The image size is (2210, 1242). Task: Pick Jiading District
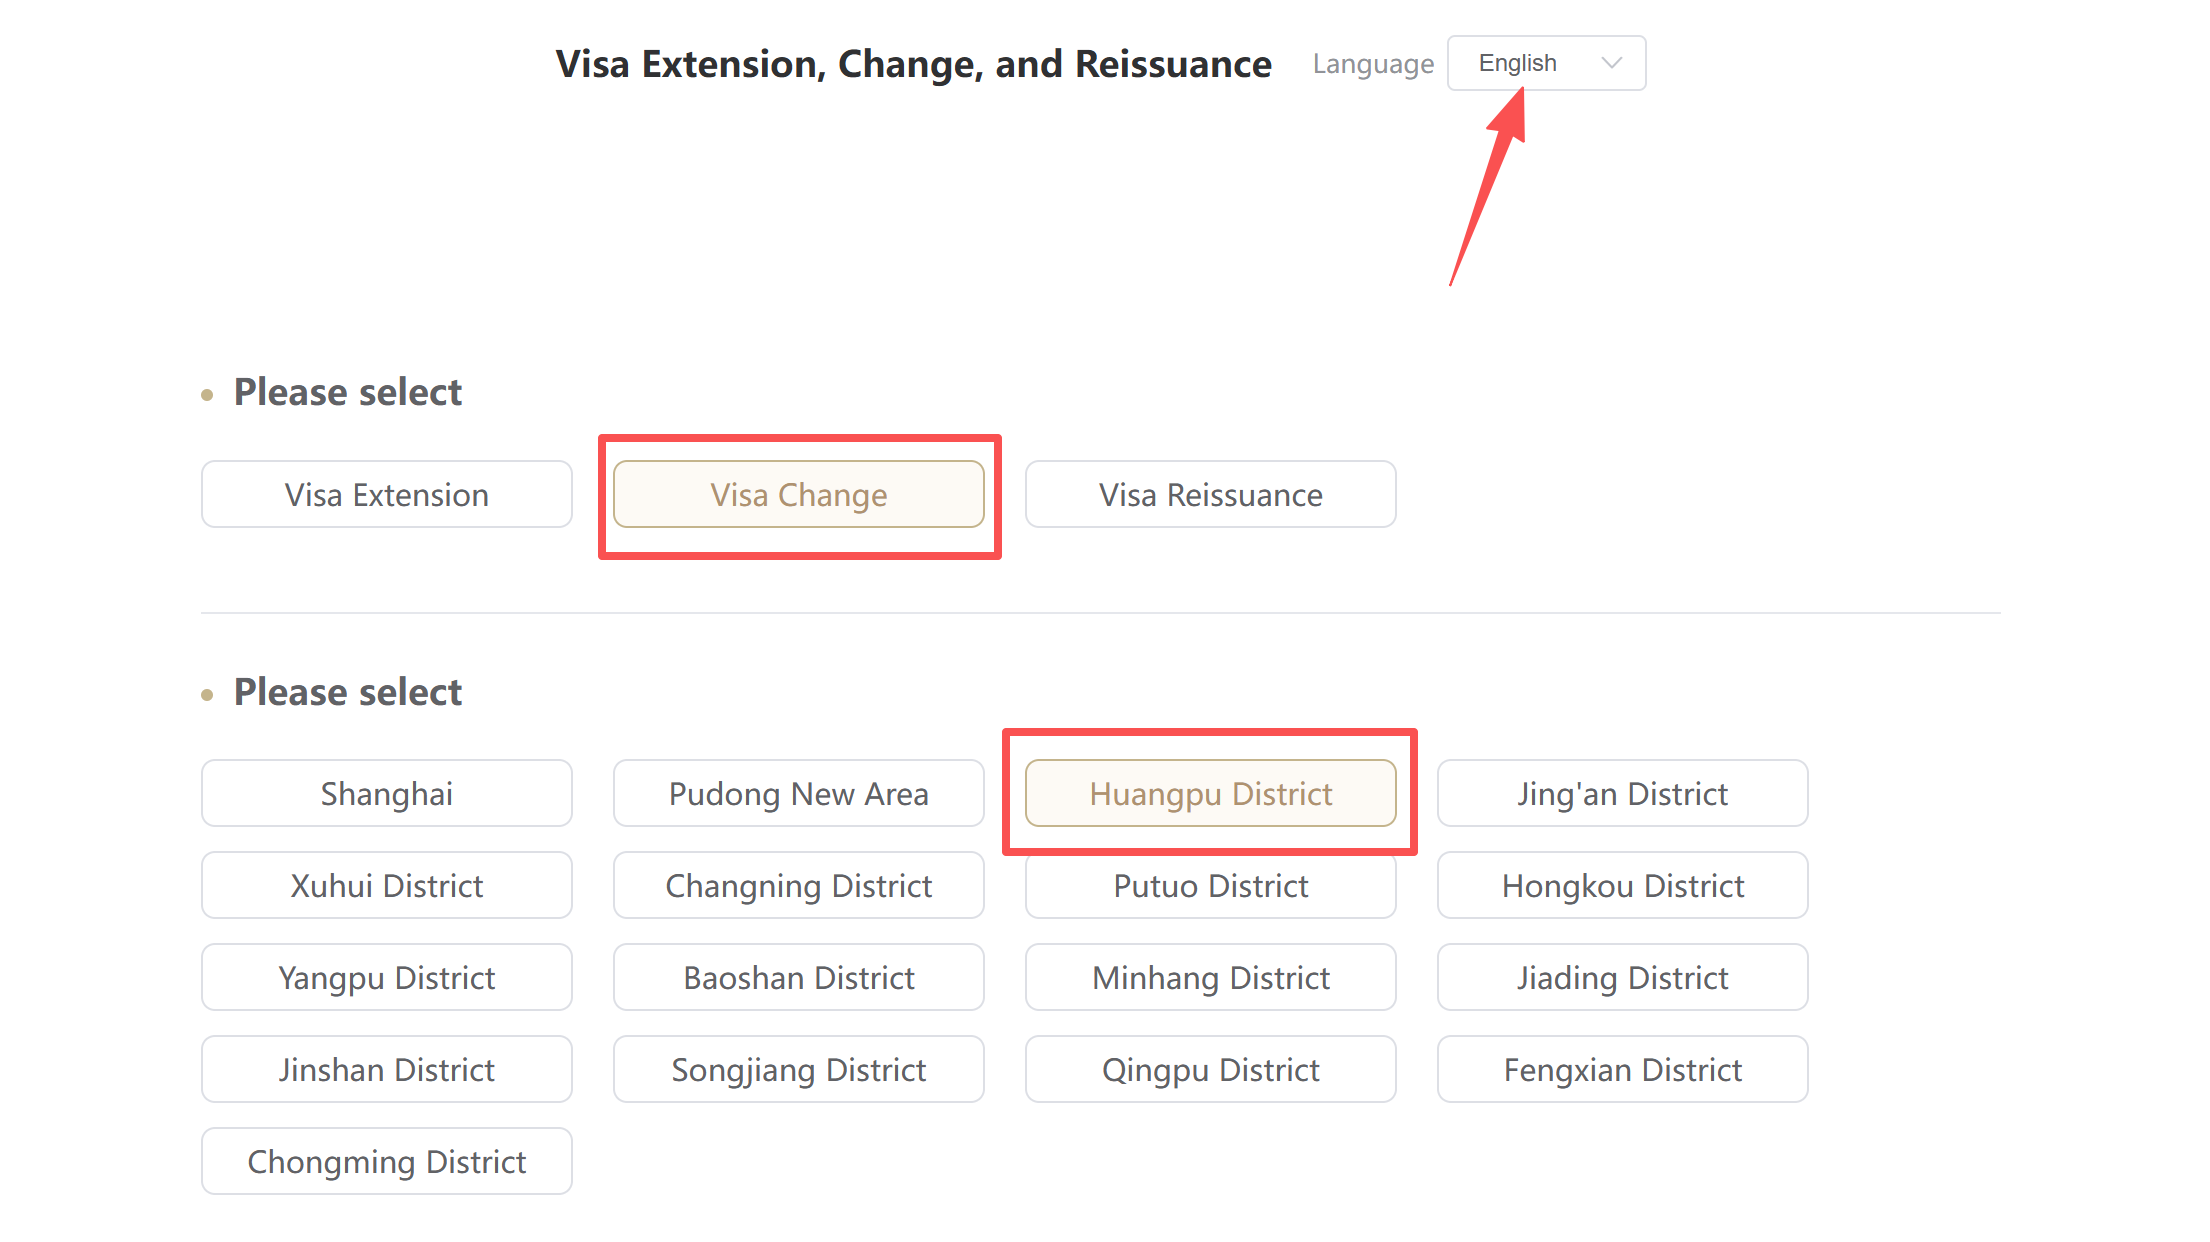(x=1623, y=977)
